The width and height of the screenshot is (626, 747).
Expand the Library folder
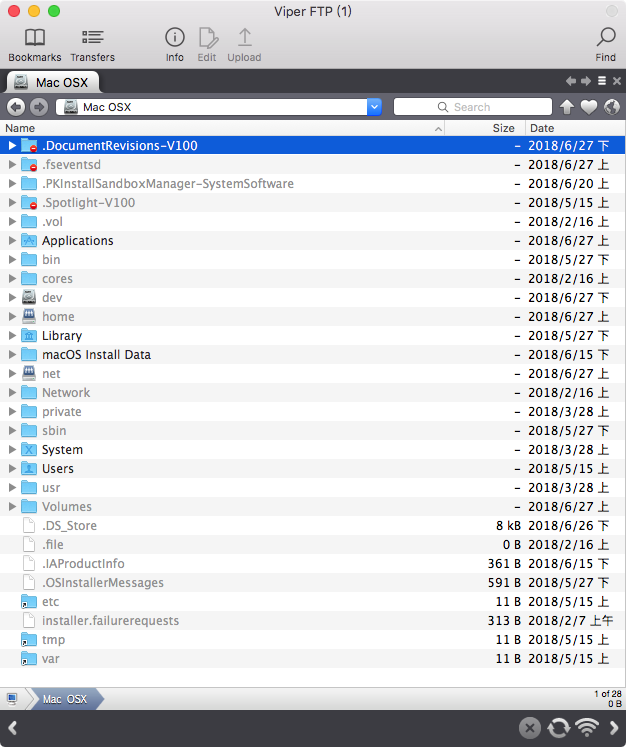(x=12, y=335)
